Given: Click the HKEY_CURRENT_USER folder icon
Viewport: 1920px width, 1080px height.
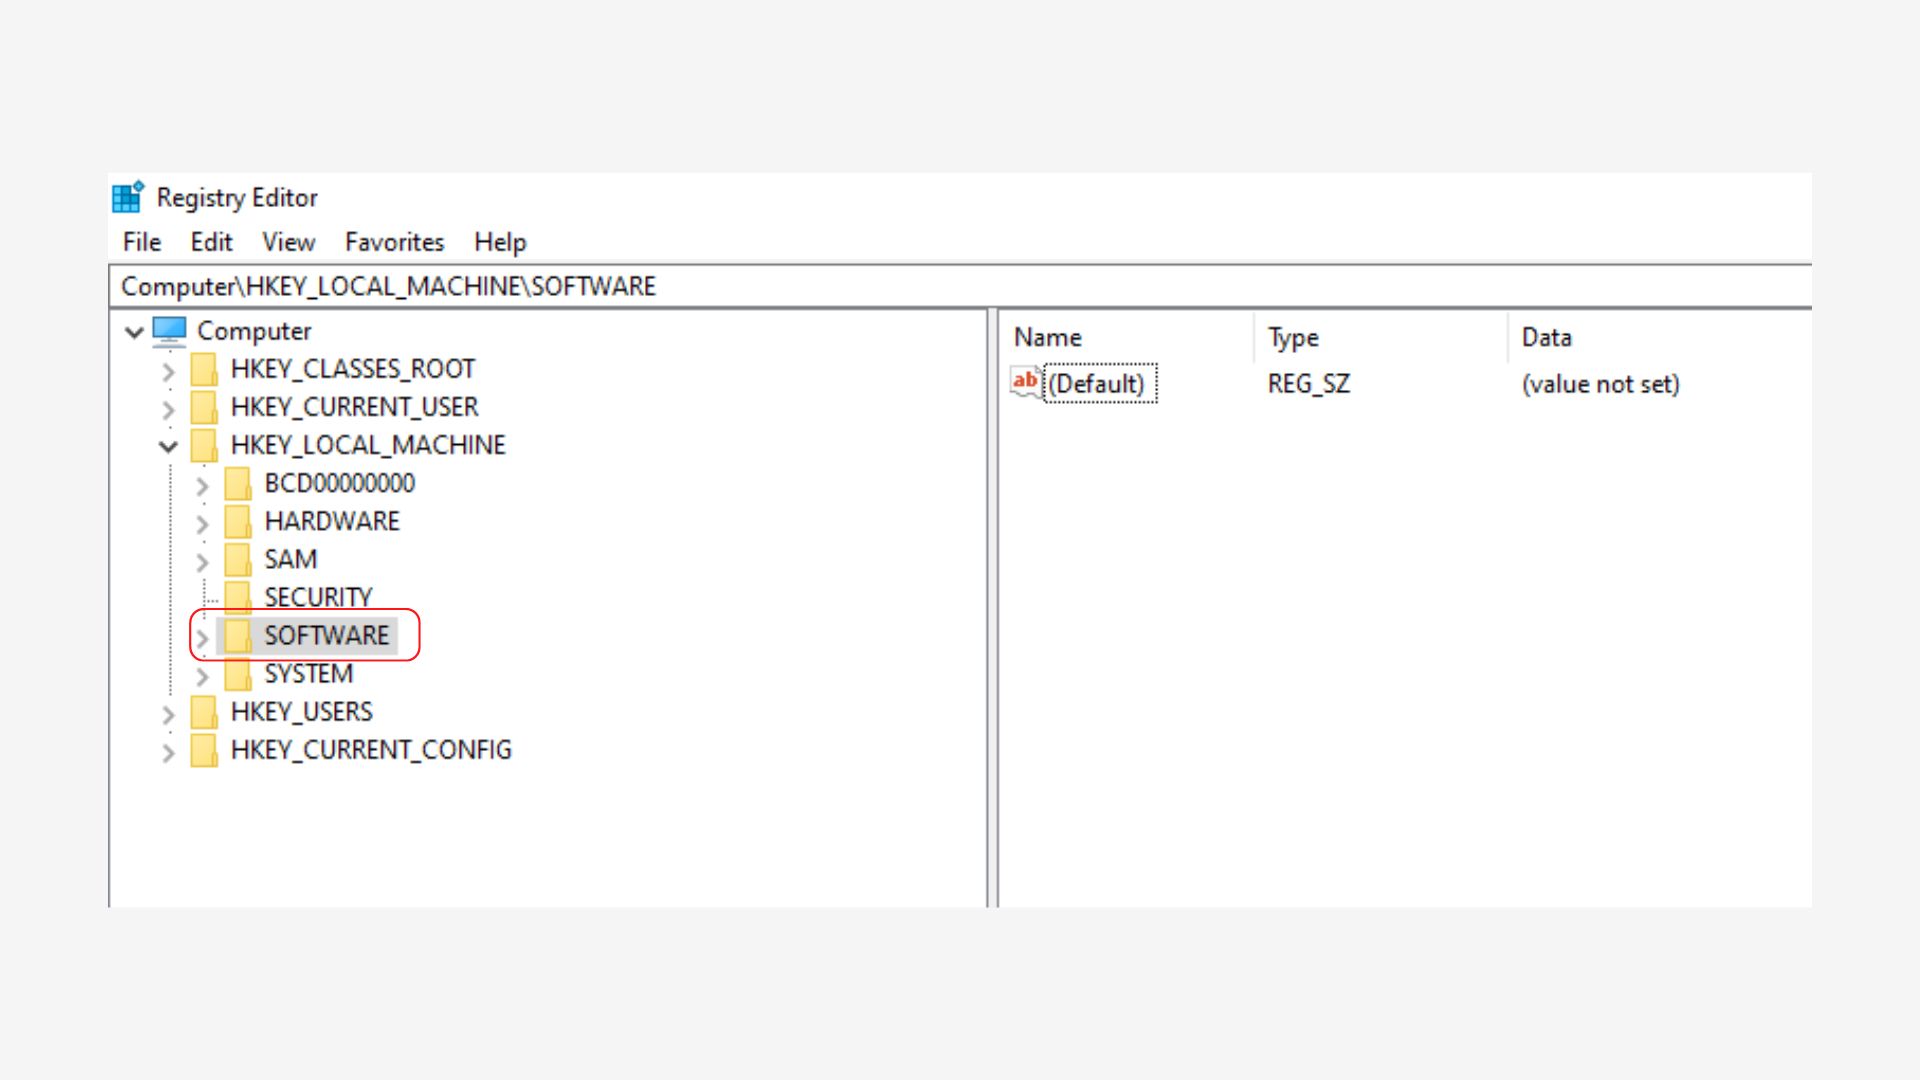Looking at the screenshot, I should coord(204,407).
